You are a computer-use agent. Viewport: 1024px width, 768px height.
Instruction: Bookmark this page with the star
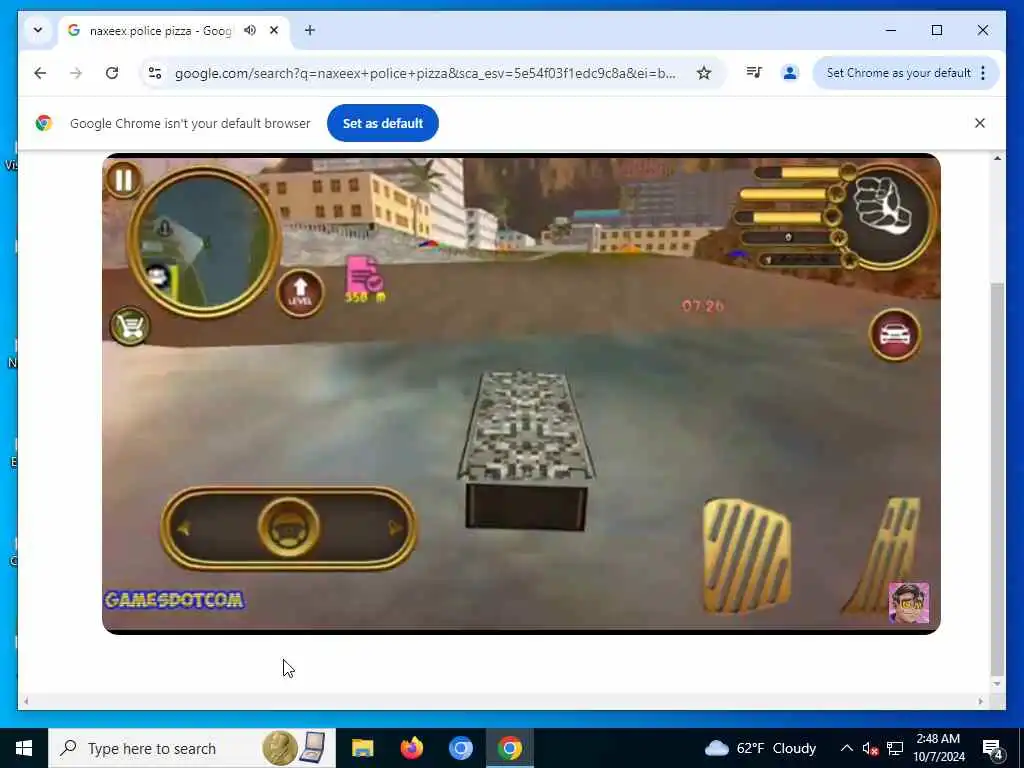pyautogui.click(x=703, y=73)
